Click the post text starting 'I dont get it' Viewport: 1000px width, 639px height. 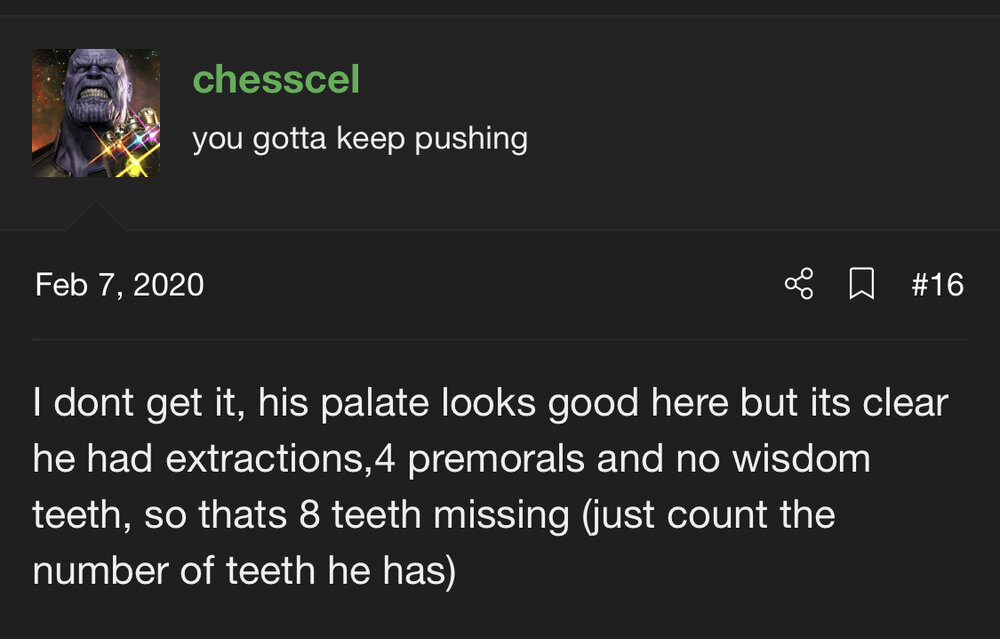(490, 403)
